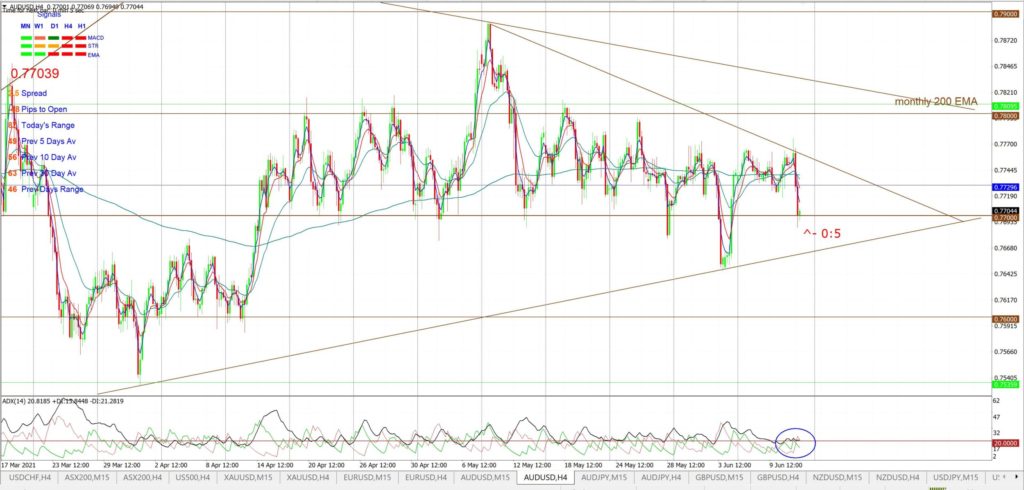Image resolution: width=1024 pixels, height=490 pixels.
Task: Click the H1 timeframe column header
Action: [82, 25]
